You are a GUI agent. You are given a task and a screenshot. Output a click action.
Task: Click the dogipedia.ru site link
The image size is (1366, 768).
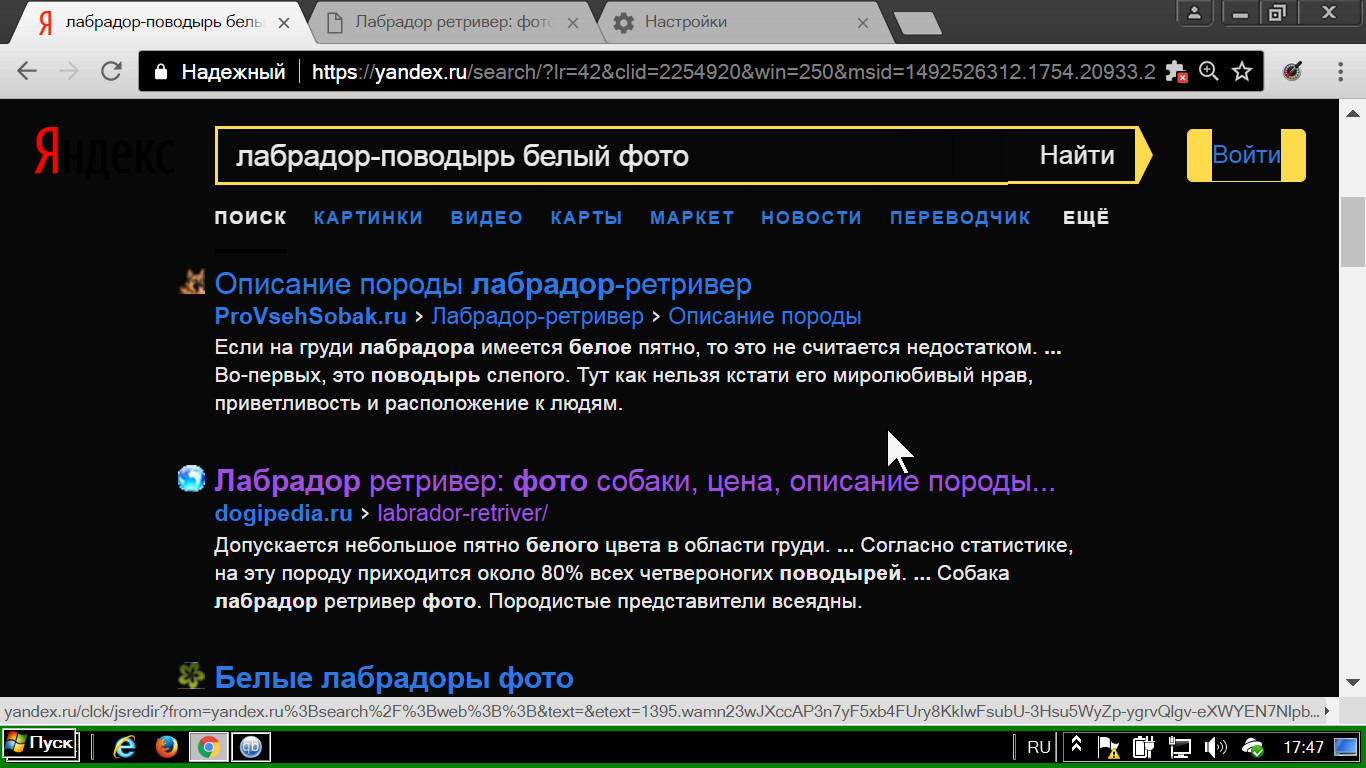pos(283,514)
